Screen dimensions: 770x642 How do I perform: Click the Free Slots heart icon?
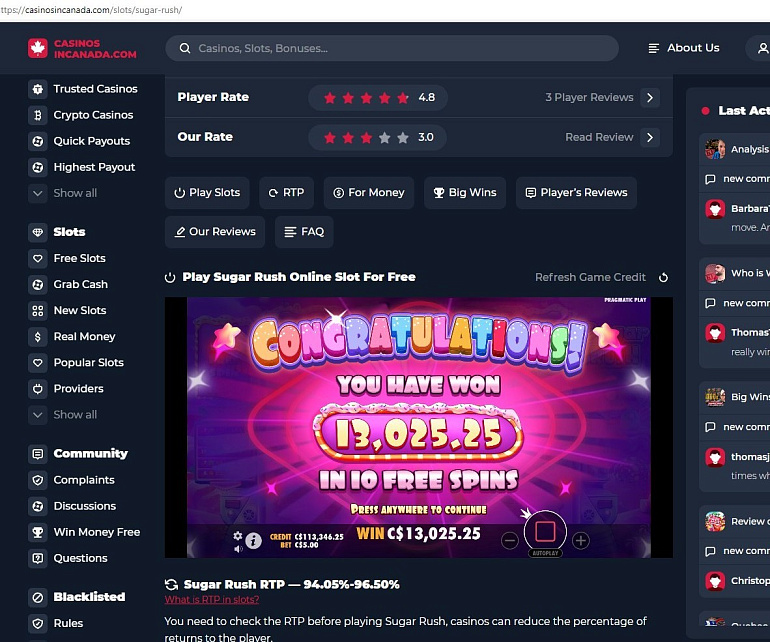(x=38, y=258)
